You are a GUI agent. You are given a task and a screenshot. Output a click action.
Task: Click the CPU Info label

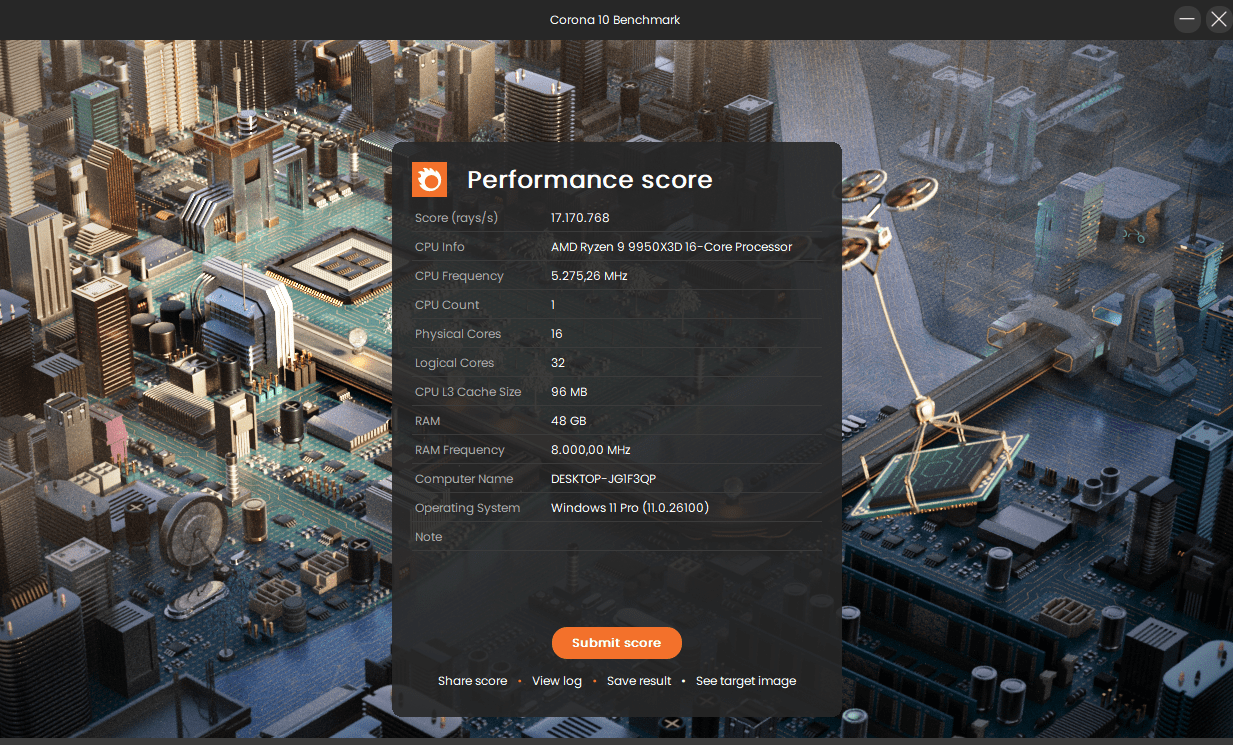(440, 247)
